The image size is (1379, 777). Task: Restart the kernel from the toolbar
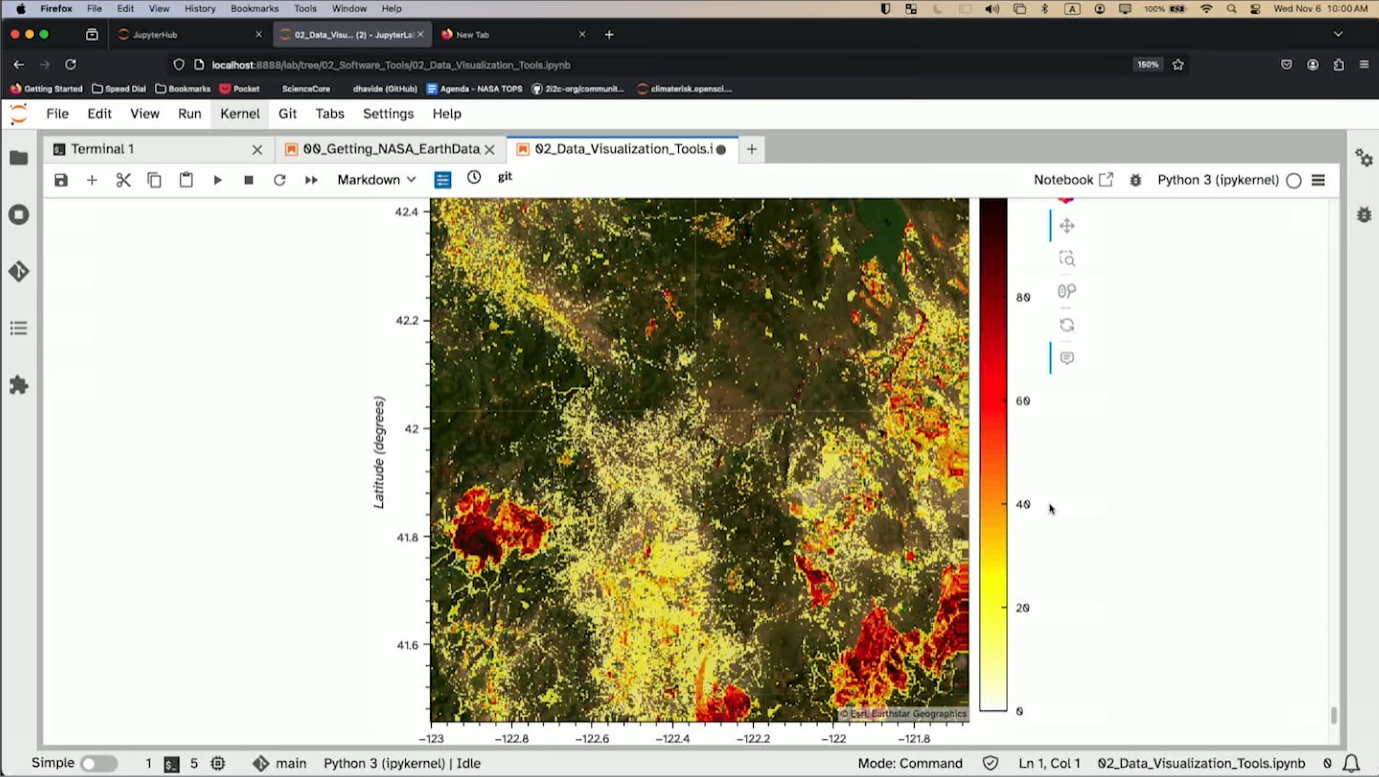280,180
